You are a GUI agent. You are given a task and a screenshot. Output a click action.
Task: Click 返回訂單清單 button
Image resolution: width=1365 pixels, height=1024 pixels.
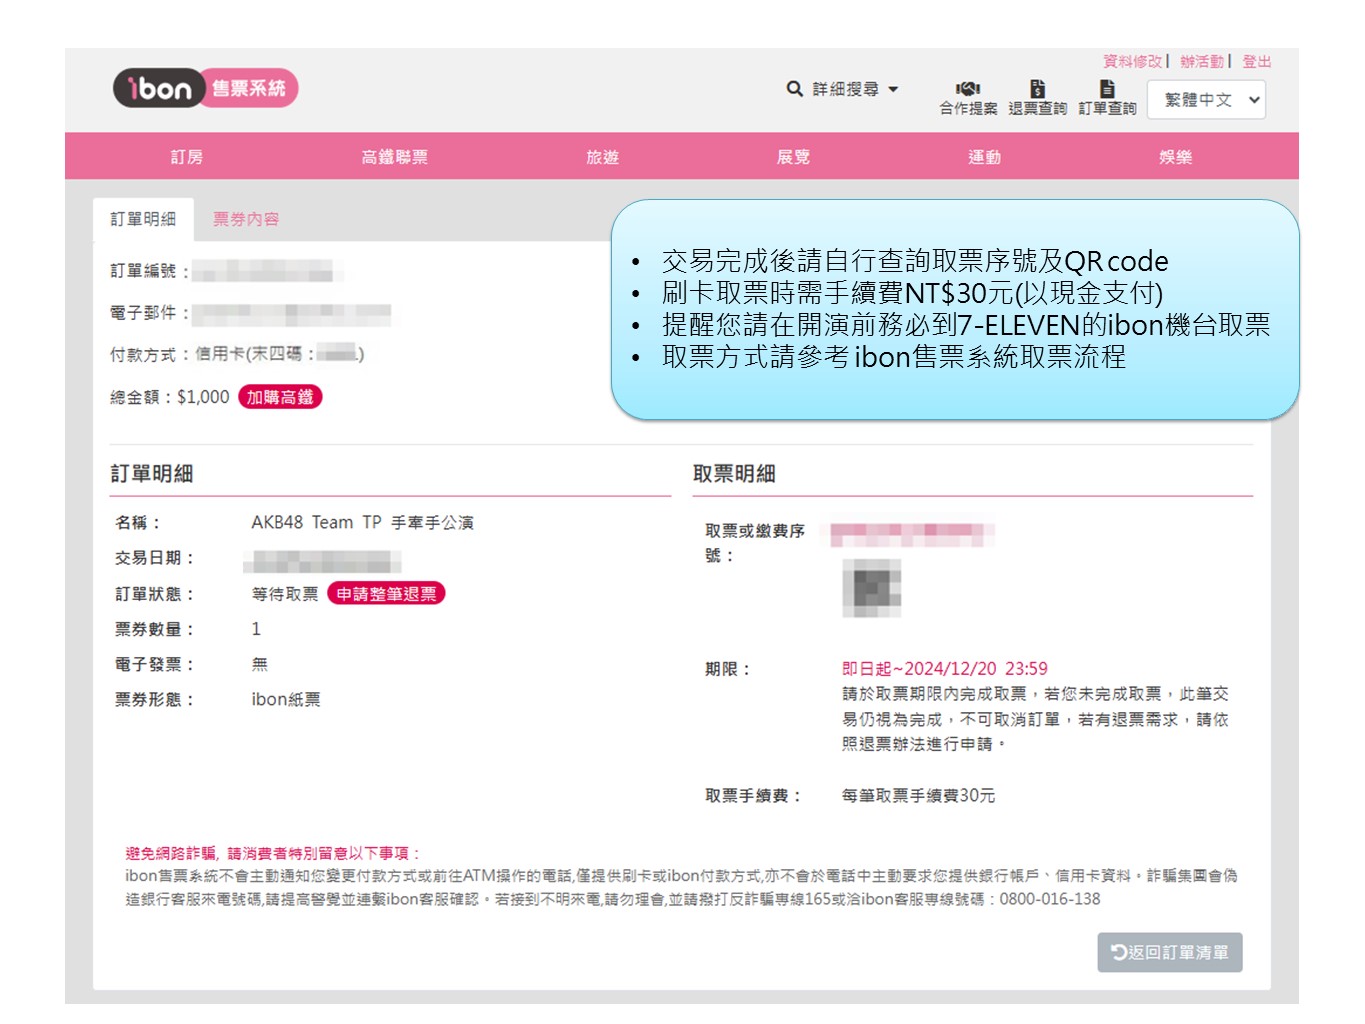click(1170, 952)
